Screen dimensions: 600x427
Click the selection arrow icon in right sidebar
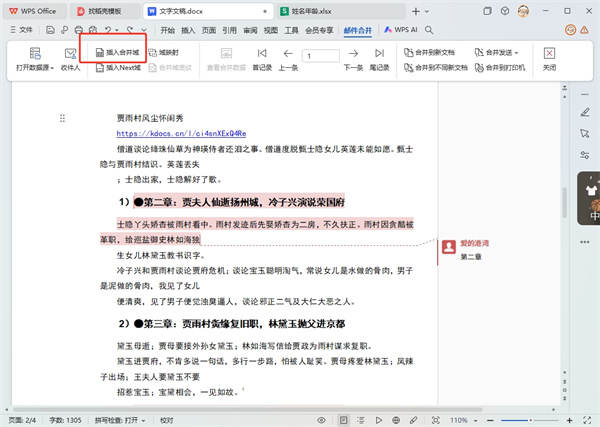pos(585,134)
